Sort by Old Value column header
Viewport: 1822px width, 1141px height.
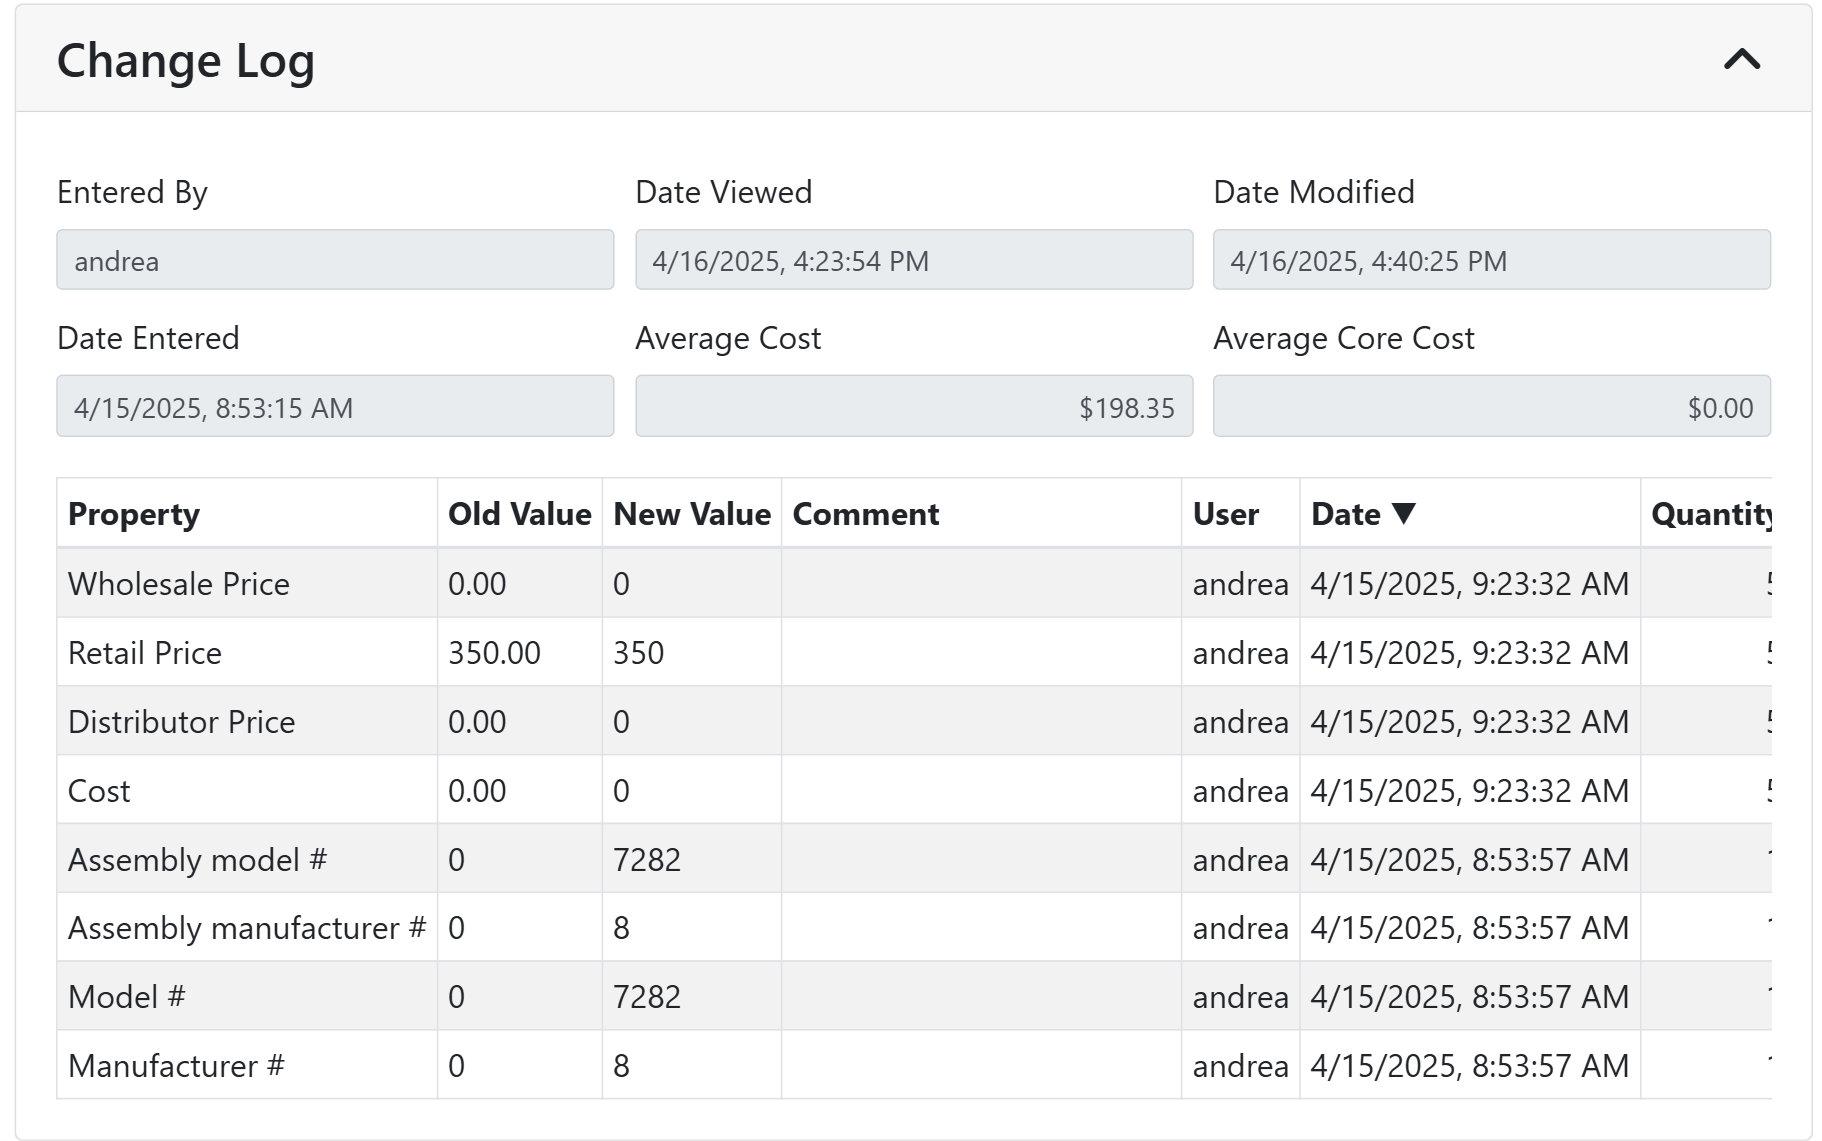pyautogui.click(x=519, y=514)
